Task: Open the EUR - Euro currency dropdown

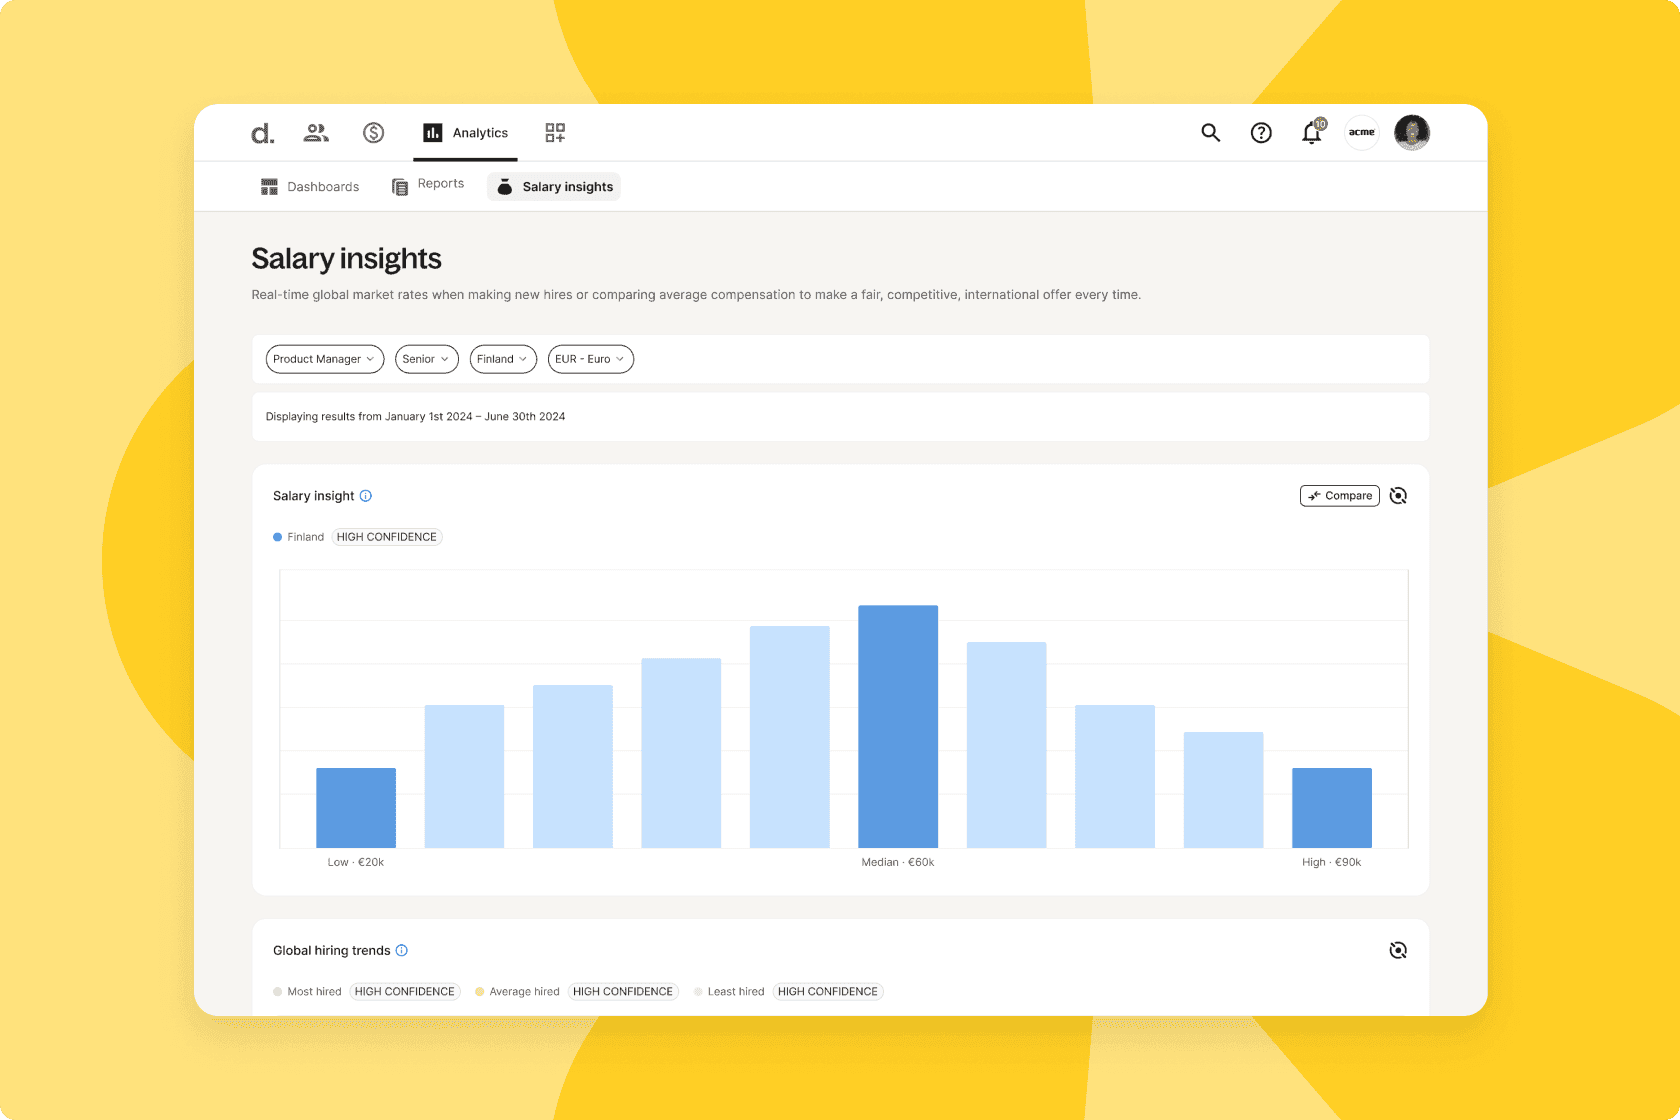Action: 591,359
